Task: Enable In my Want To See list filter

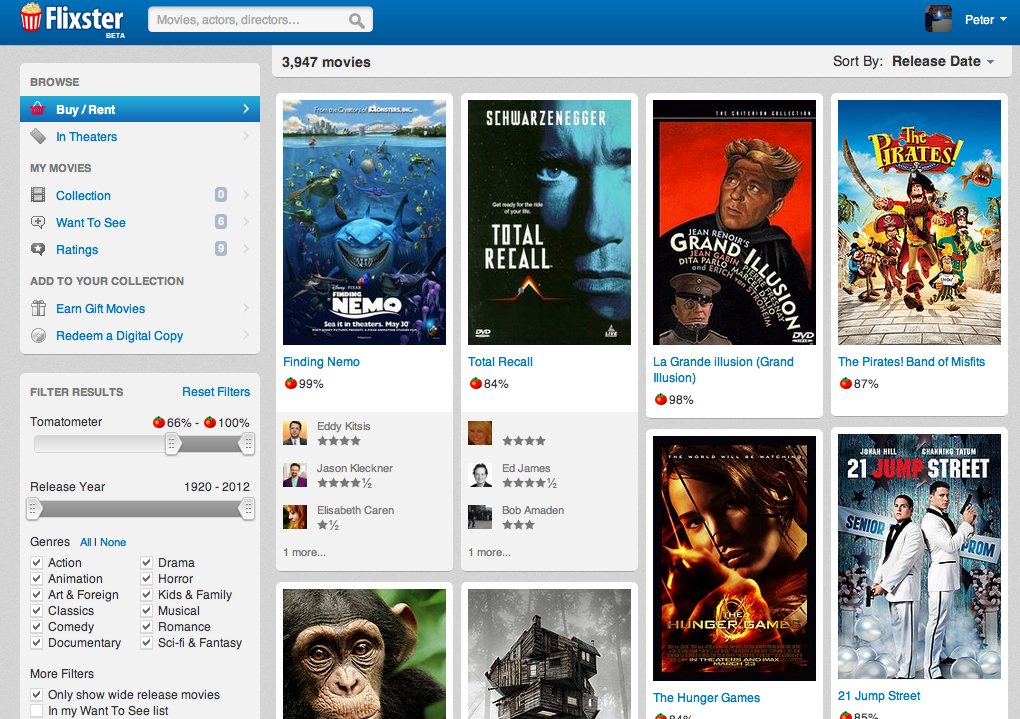Action: [36, 711]
